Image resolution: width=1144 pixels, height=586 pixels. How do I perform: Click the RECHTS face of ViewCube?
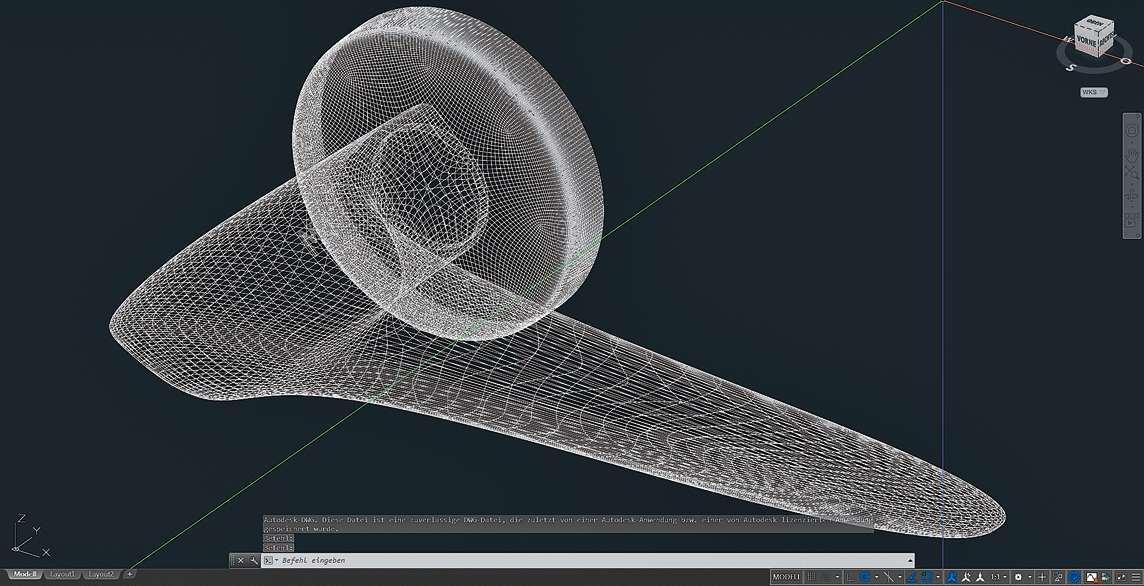[x=1106, y=40]
